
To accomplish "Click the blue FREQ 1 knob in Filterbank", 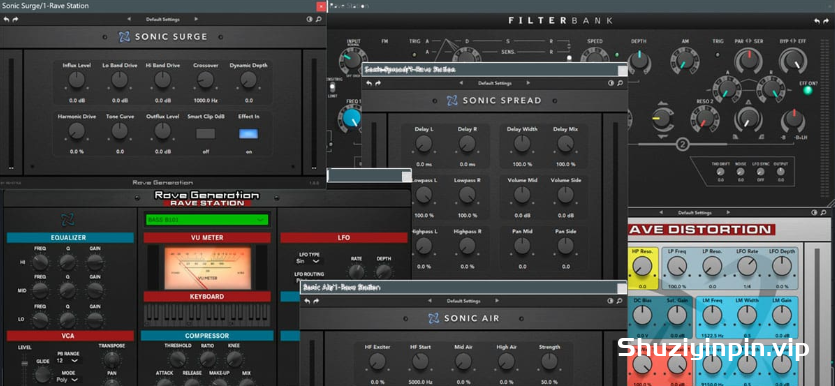I will 352,118.
